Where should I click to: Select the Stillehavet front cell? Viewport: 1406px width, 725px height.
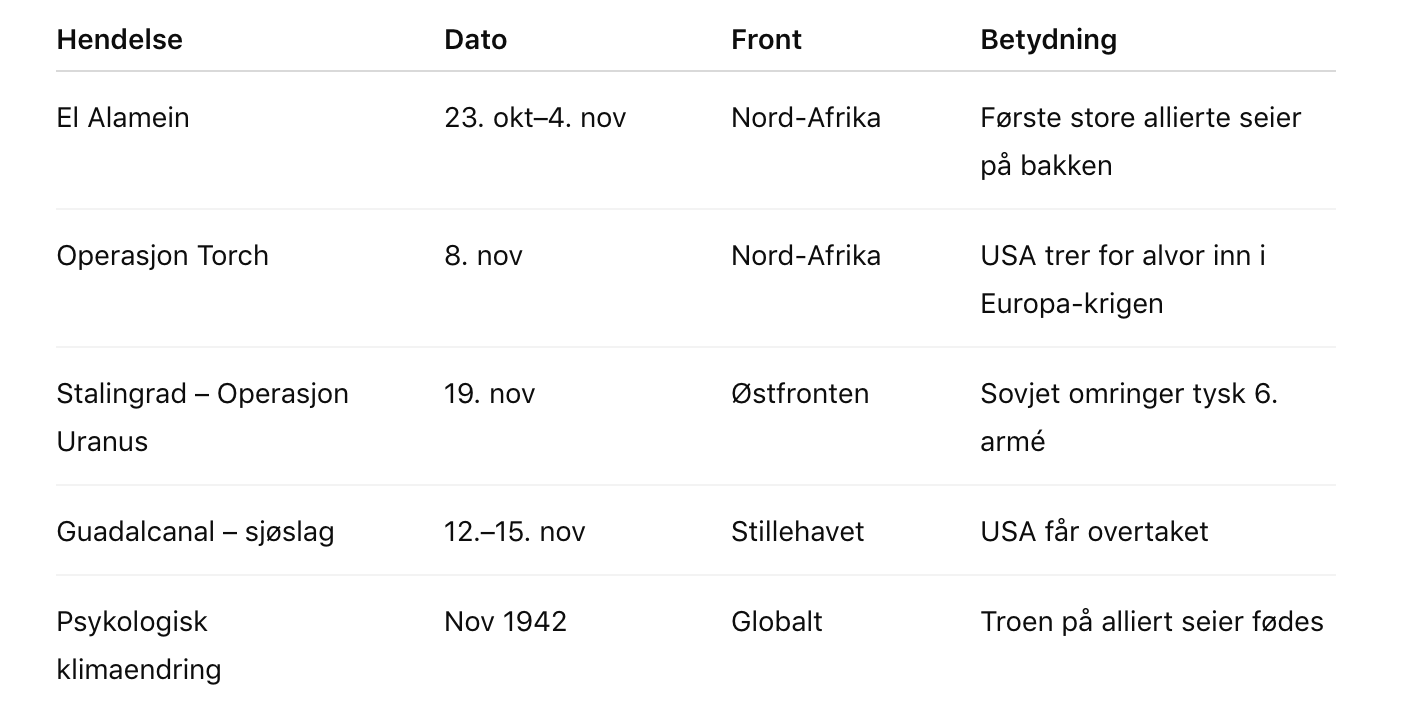[x=797, y=531]
